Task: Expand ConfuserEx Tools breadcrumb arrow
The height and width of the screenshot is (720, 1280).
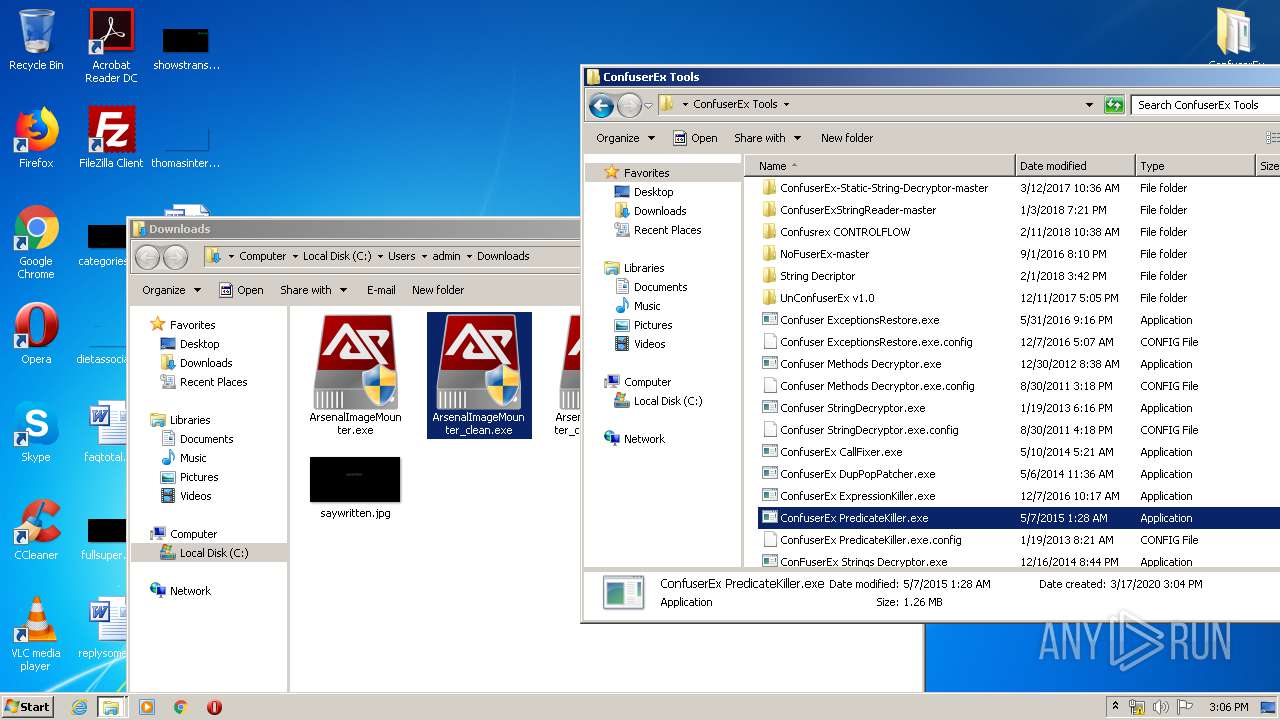Action: (786, 104)
